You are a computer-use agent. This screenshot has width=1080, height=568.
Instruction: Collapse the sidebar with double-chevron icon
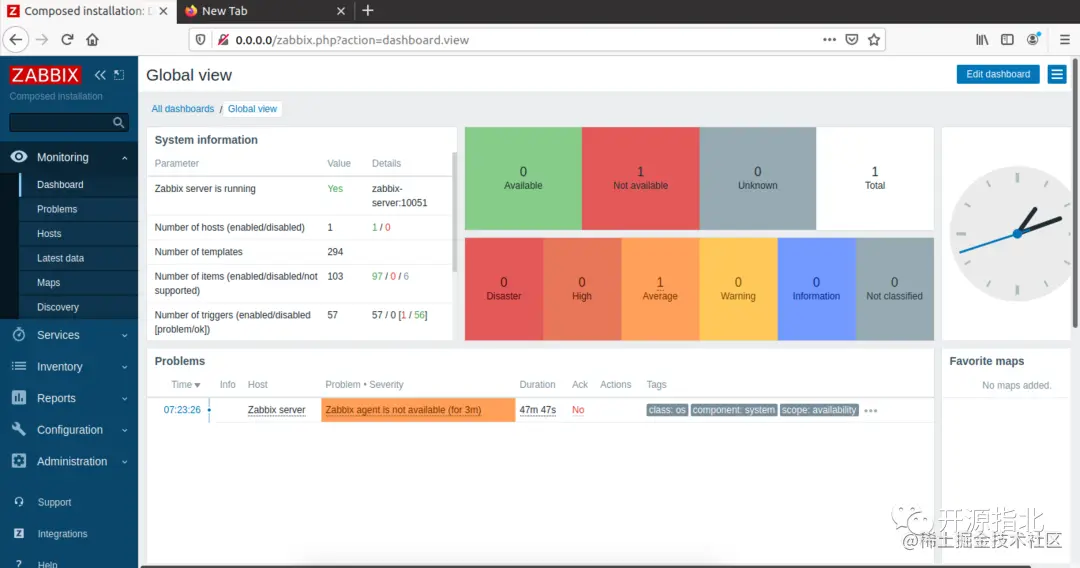click(x=101, y=74)
